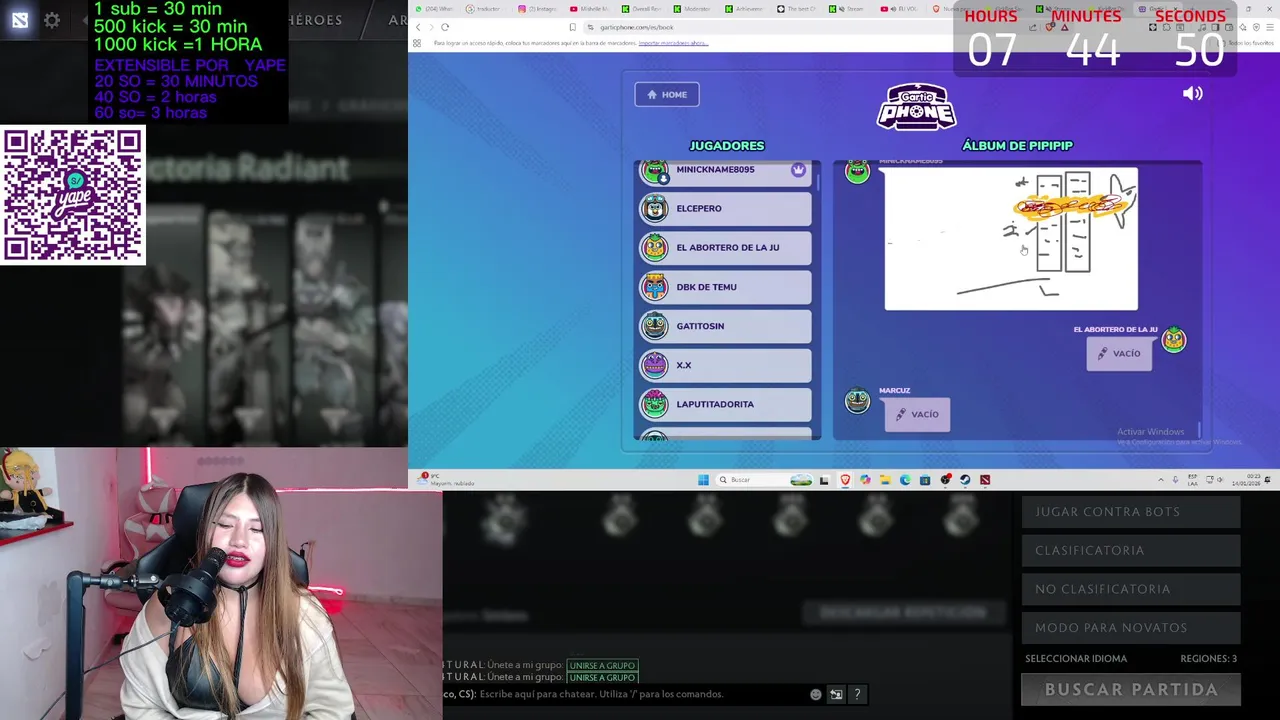Select CLASIFICATORIA game mode
The image size is (1280, 720).
[1131, 550]
